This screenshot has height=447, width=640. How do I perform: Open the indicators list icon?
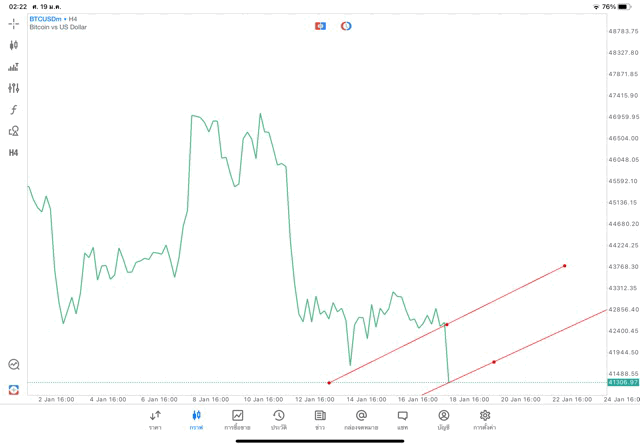[14, 67]
